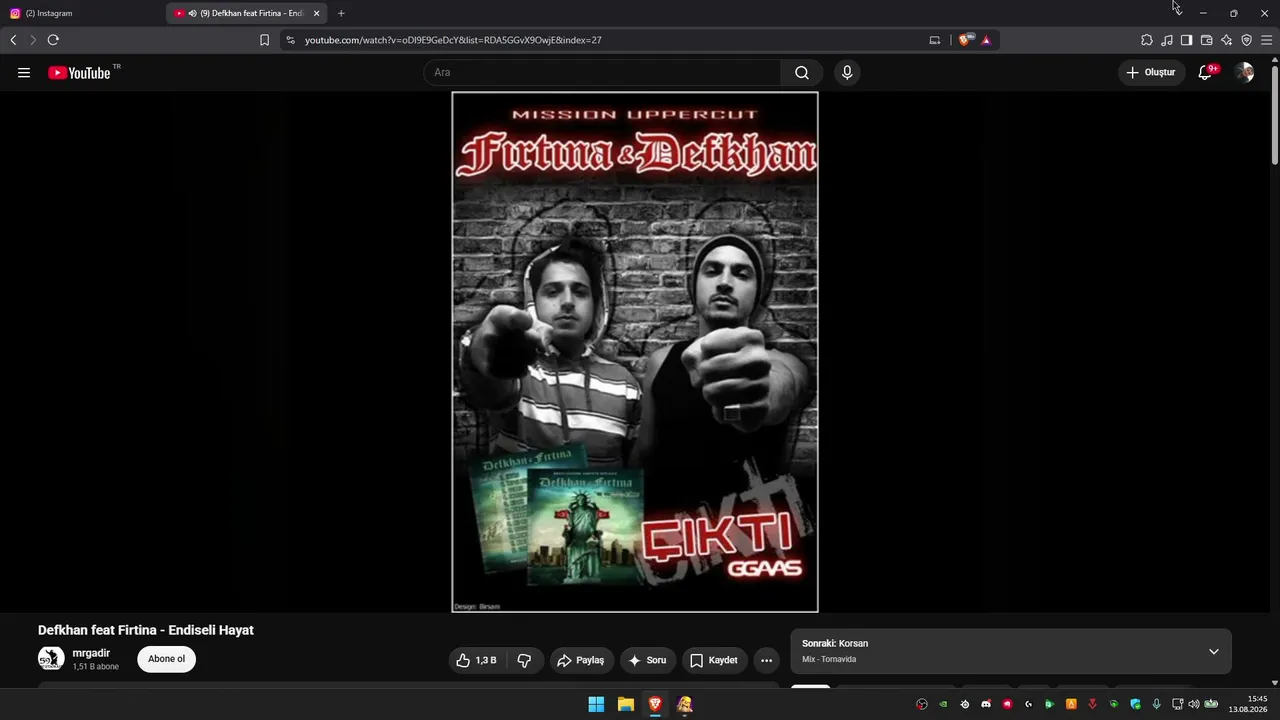
Task: Open the browser main menu
Action: pos(1266,40)
